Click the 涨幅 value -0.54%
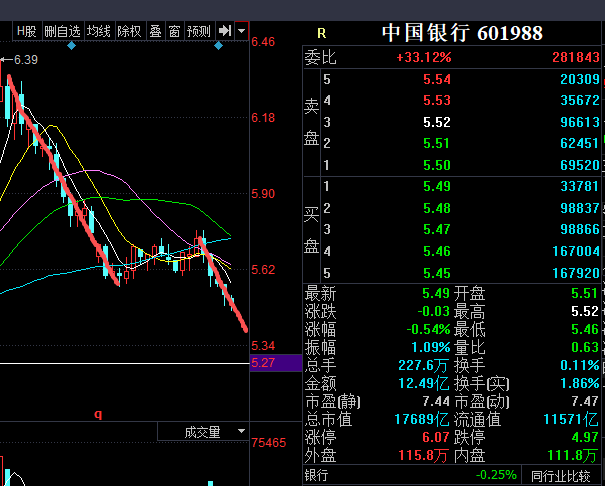Viewport: 605px width, 486px height. pos(428,329)
